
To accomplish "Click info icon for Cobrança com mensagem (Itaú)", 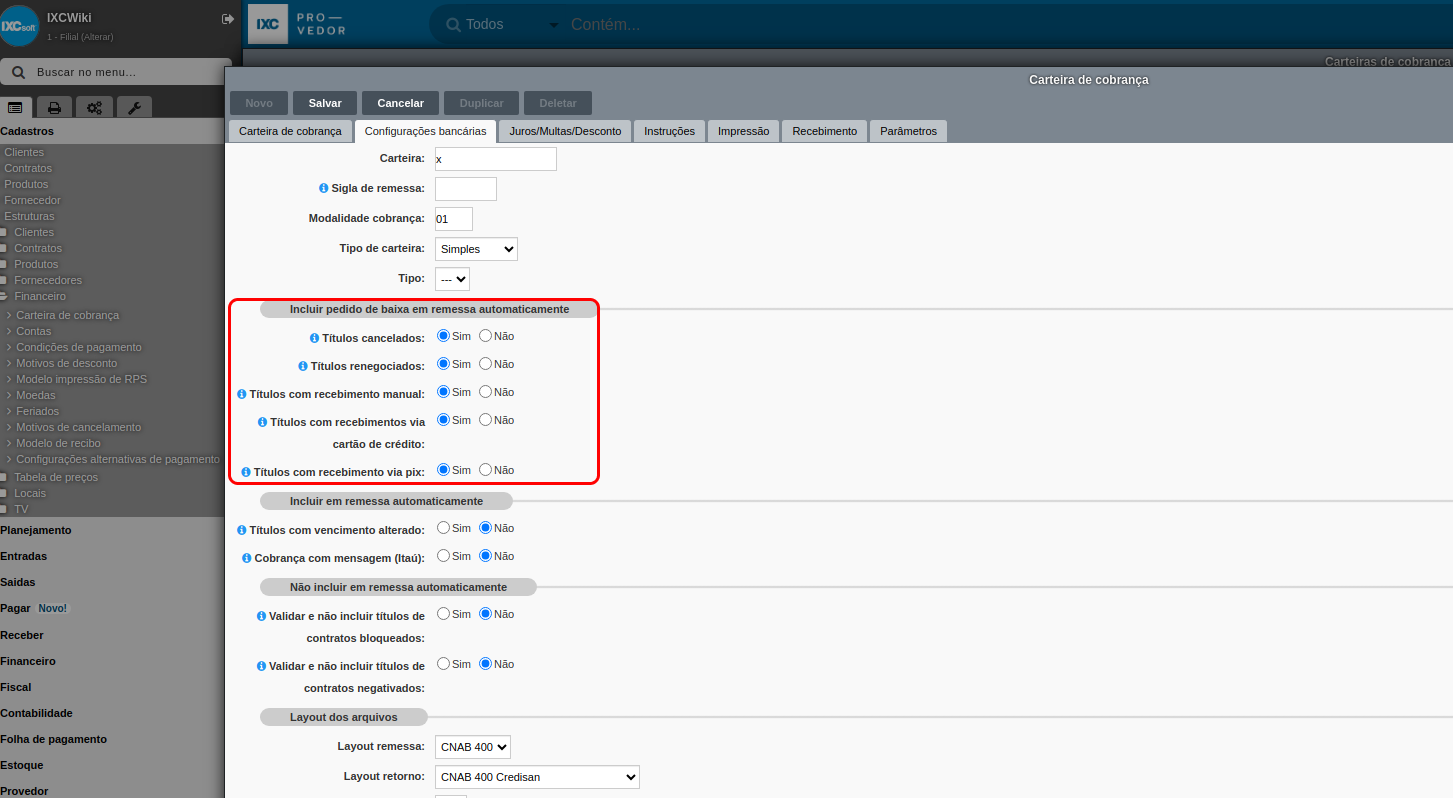I will (246, 558).
